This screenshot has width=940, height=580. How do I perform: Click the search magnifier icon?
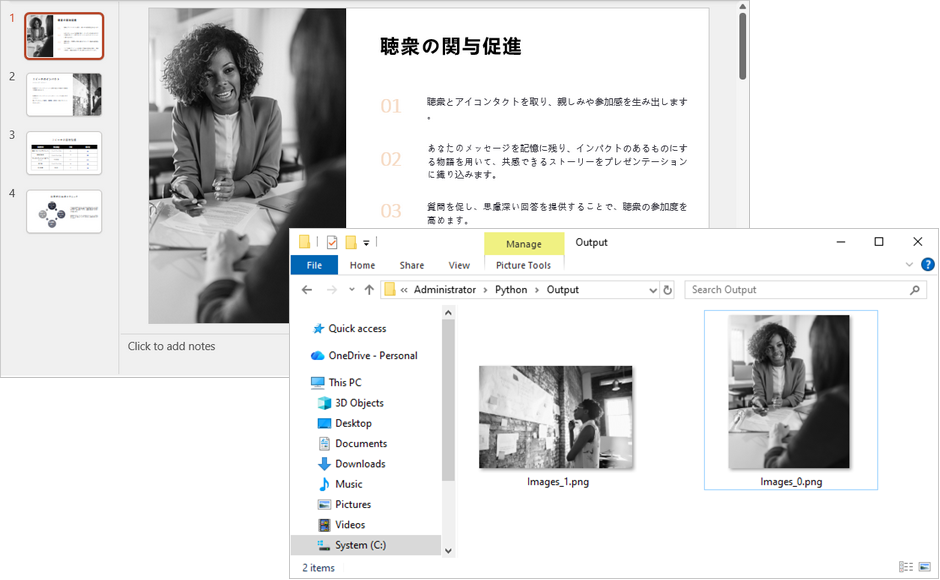click(915, 290)
